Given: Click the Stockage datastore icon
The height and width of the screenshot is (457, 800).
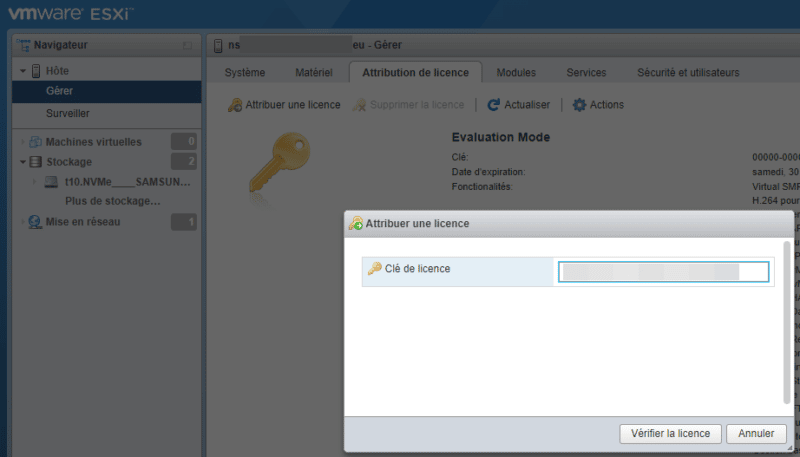Looking at the screenshot, I should click(36, 162).
